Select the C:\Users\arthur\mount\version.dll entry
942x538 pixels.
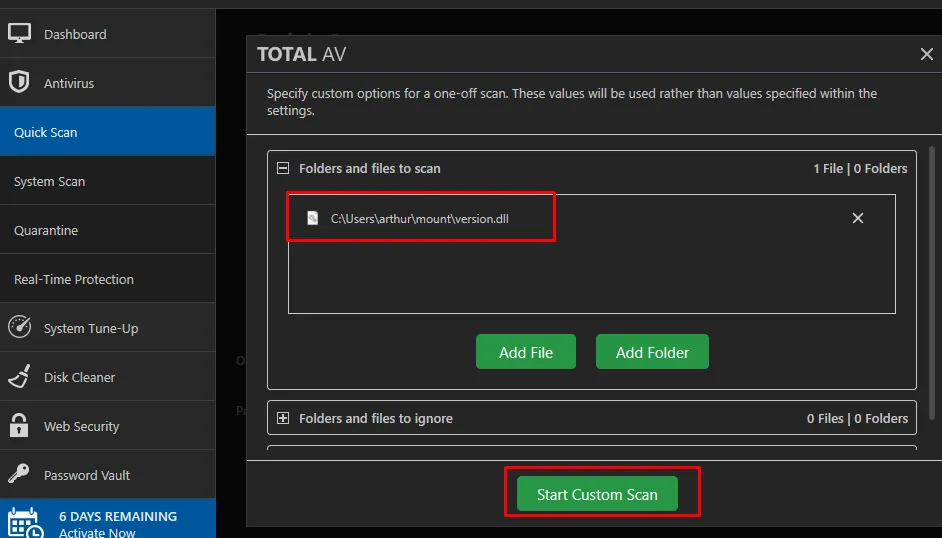592,218
